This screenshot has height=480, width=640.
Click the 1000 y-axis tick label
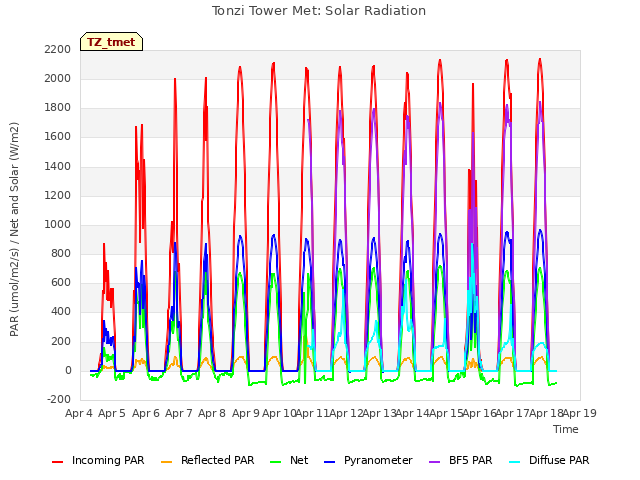point(58,224)
